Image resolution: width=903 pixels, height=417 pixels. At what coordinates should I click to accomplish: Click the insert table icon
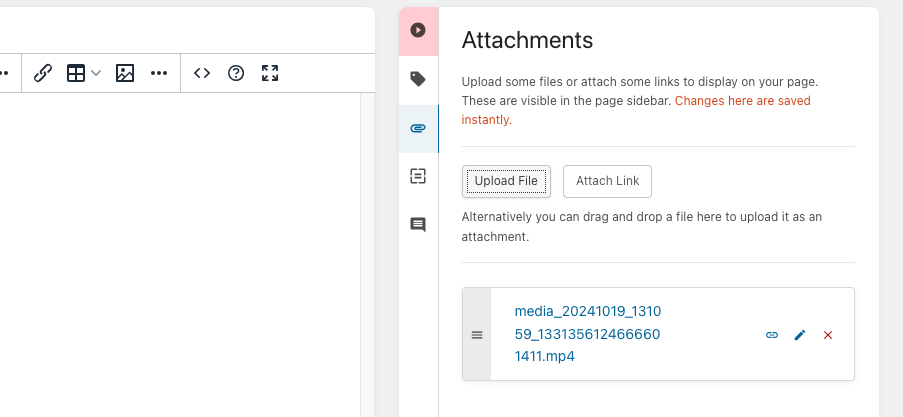[x=76, y=73]
